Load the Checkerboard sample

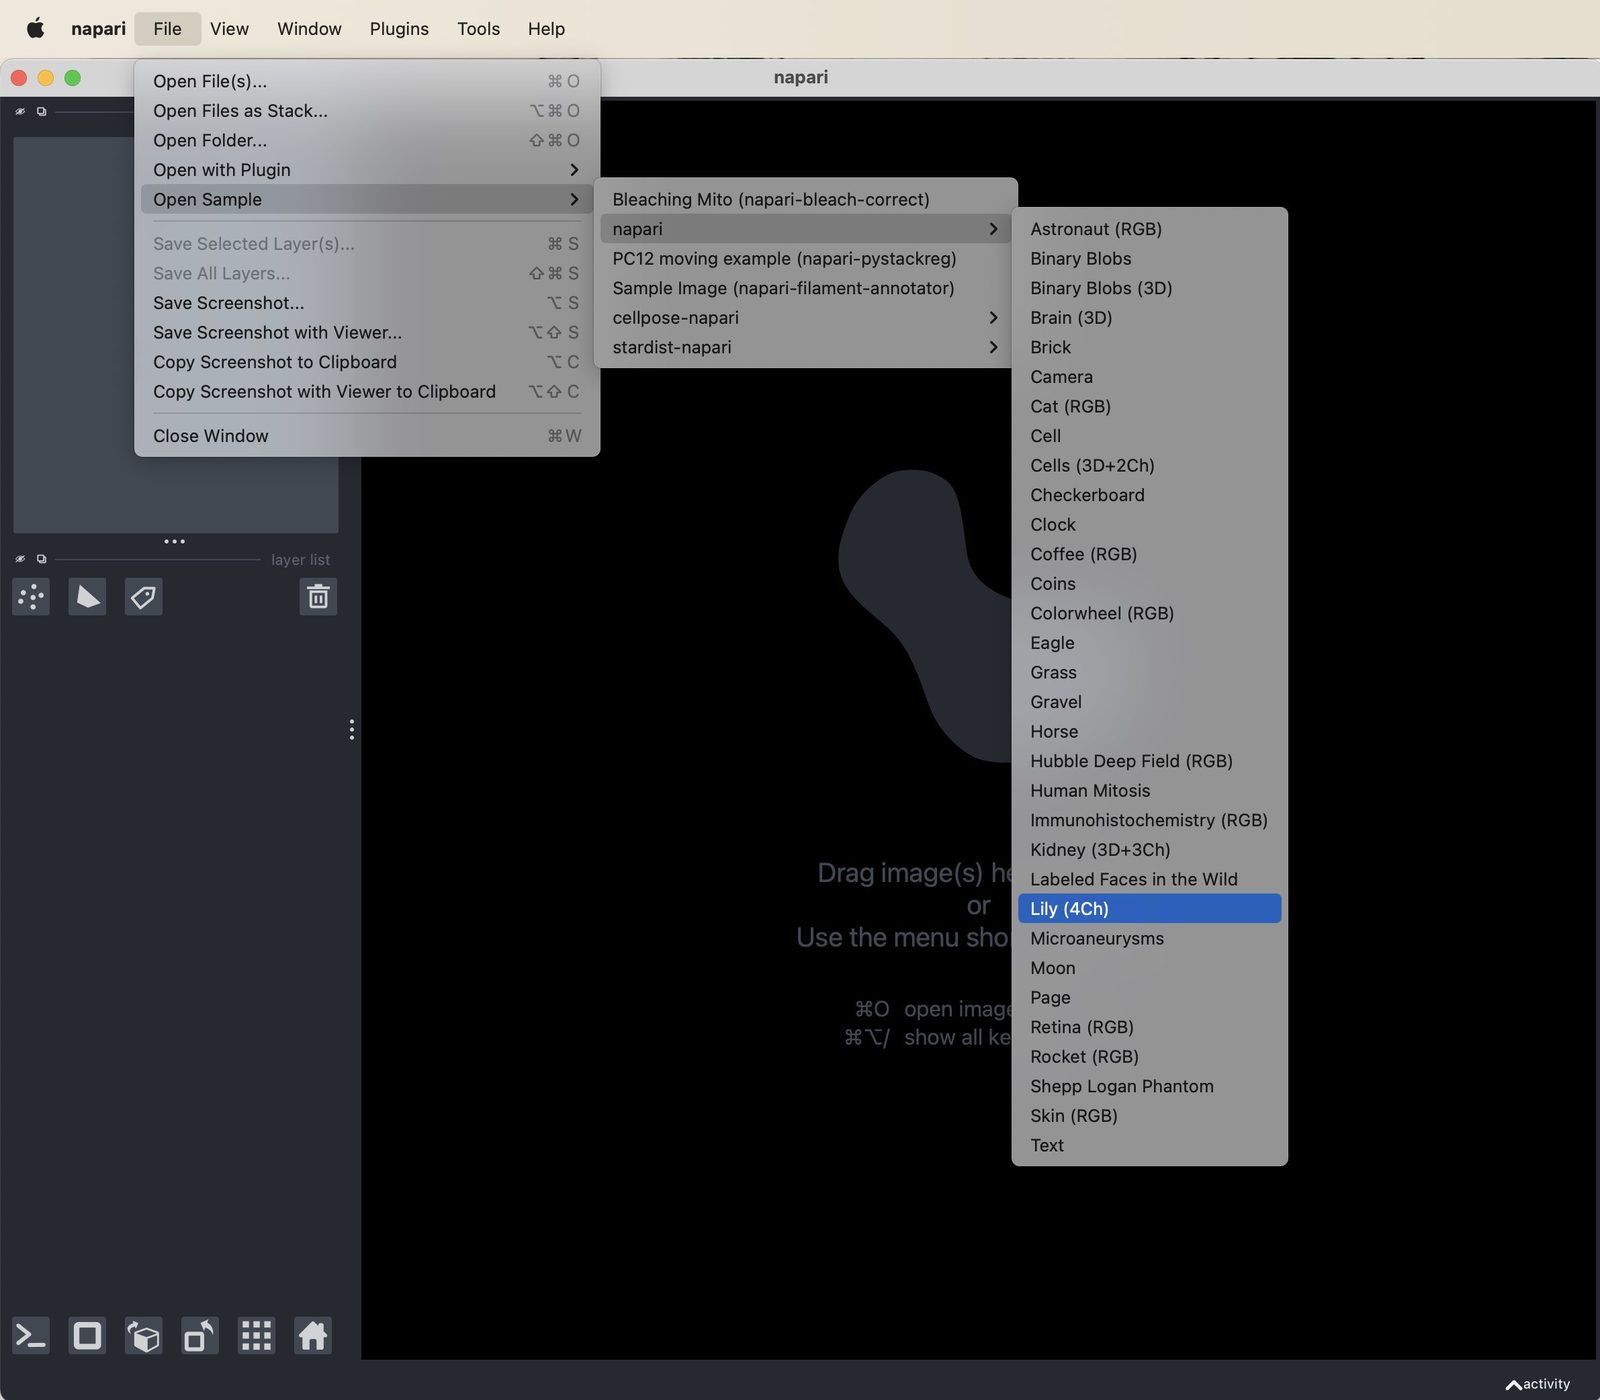[1149, 495]
